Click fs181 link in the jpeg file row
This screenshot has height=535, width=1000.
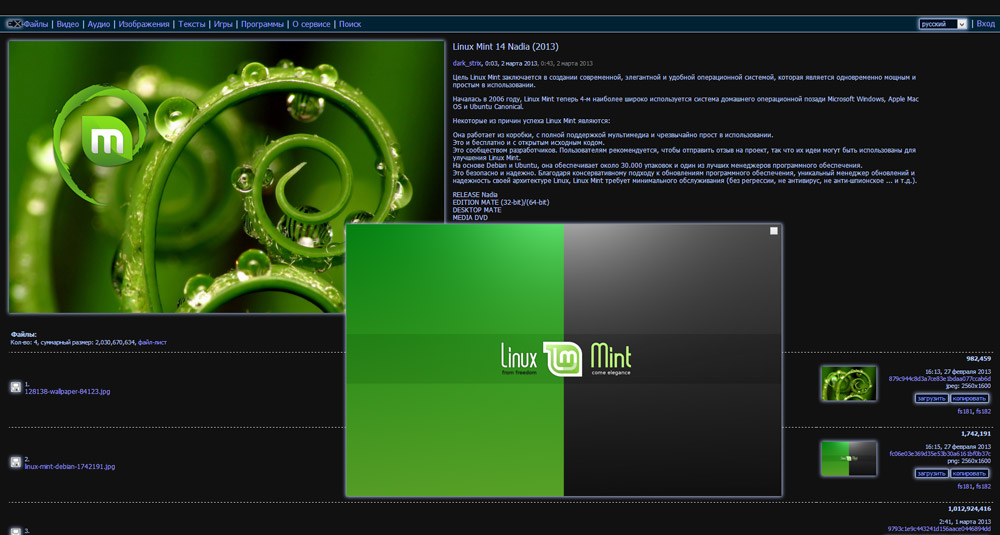point(965,411)
